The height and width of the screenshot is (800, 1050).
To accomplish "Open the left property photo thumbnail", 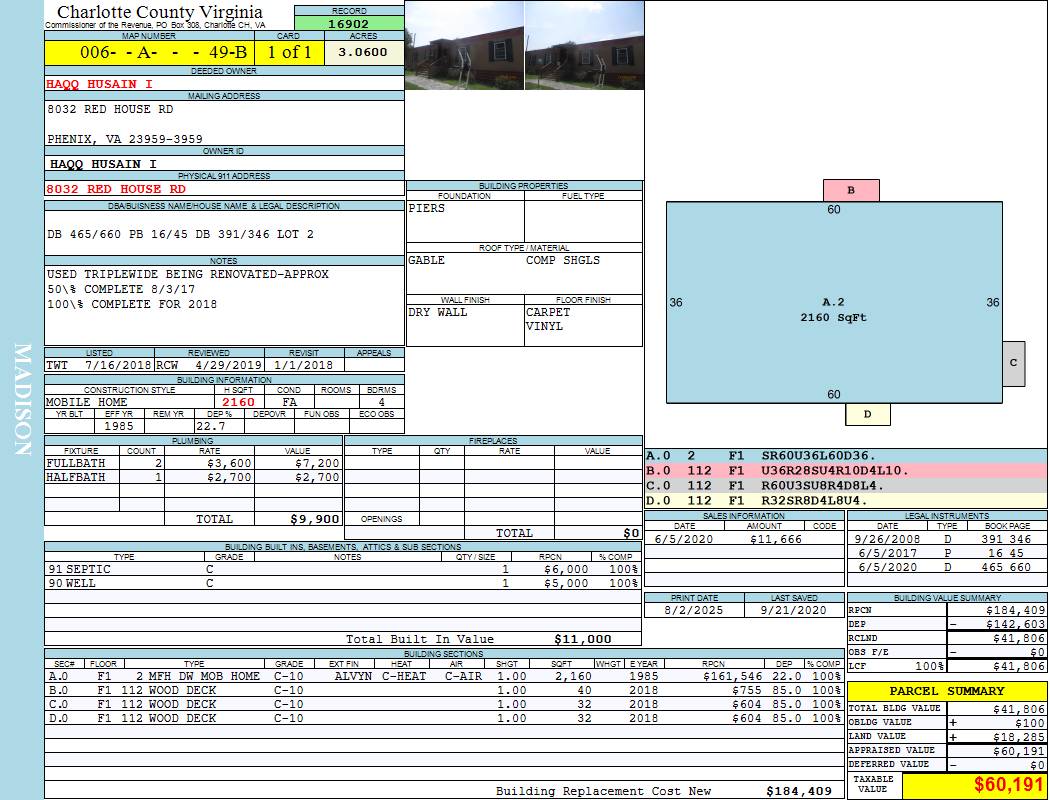I will click(464, 45).
